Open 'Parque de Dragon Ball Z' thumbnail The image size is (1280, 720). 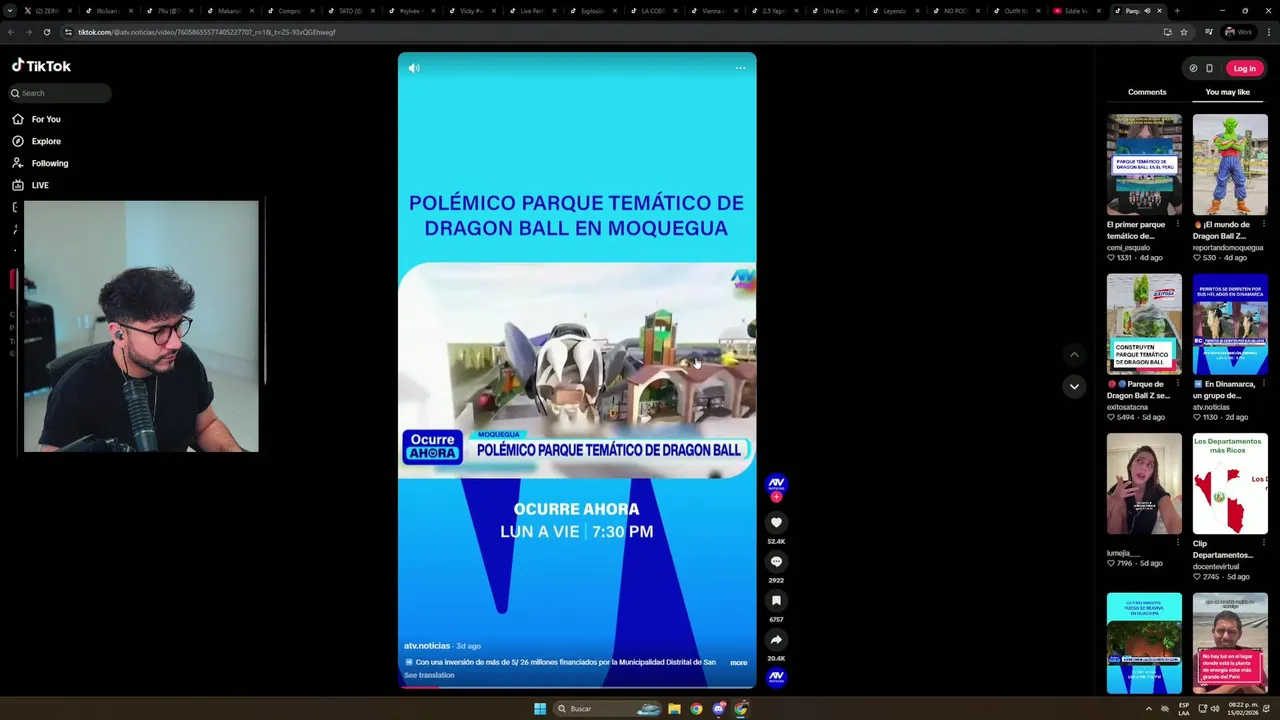(1144, 324)
